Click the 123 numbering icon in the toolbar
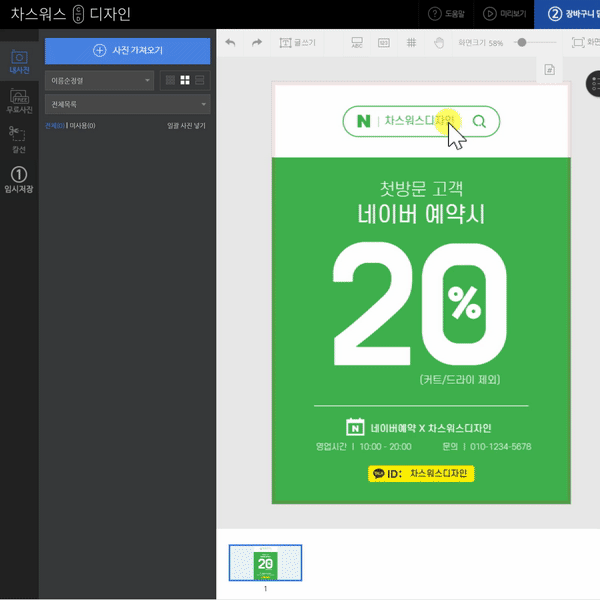Image resolution: width=600 pixels, height=600 pixels. pyautogui.click(x=383, y=42)
